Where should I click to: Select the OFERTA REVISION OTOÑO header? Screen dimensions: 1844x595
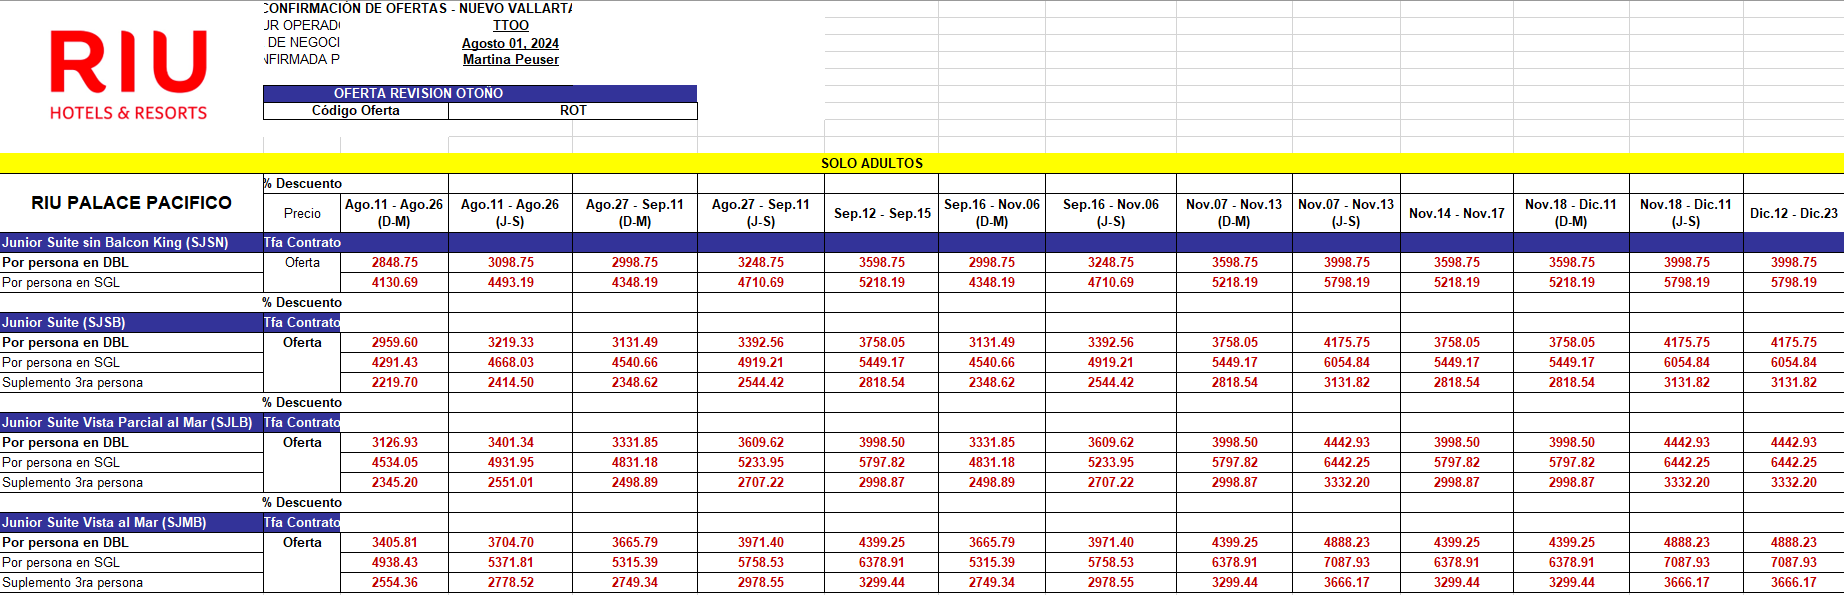pos(480,93)
